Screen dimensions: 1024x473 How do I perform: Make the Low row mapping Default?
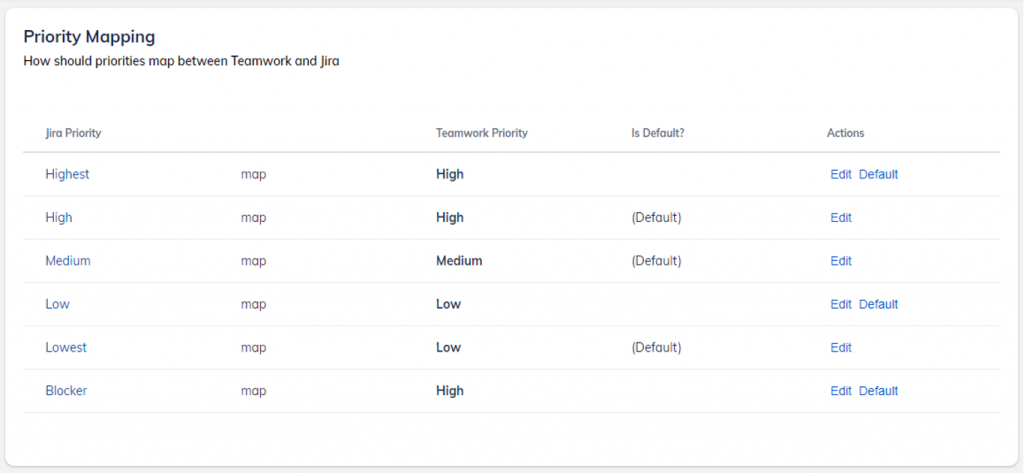[878, 304]
